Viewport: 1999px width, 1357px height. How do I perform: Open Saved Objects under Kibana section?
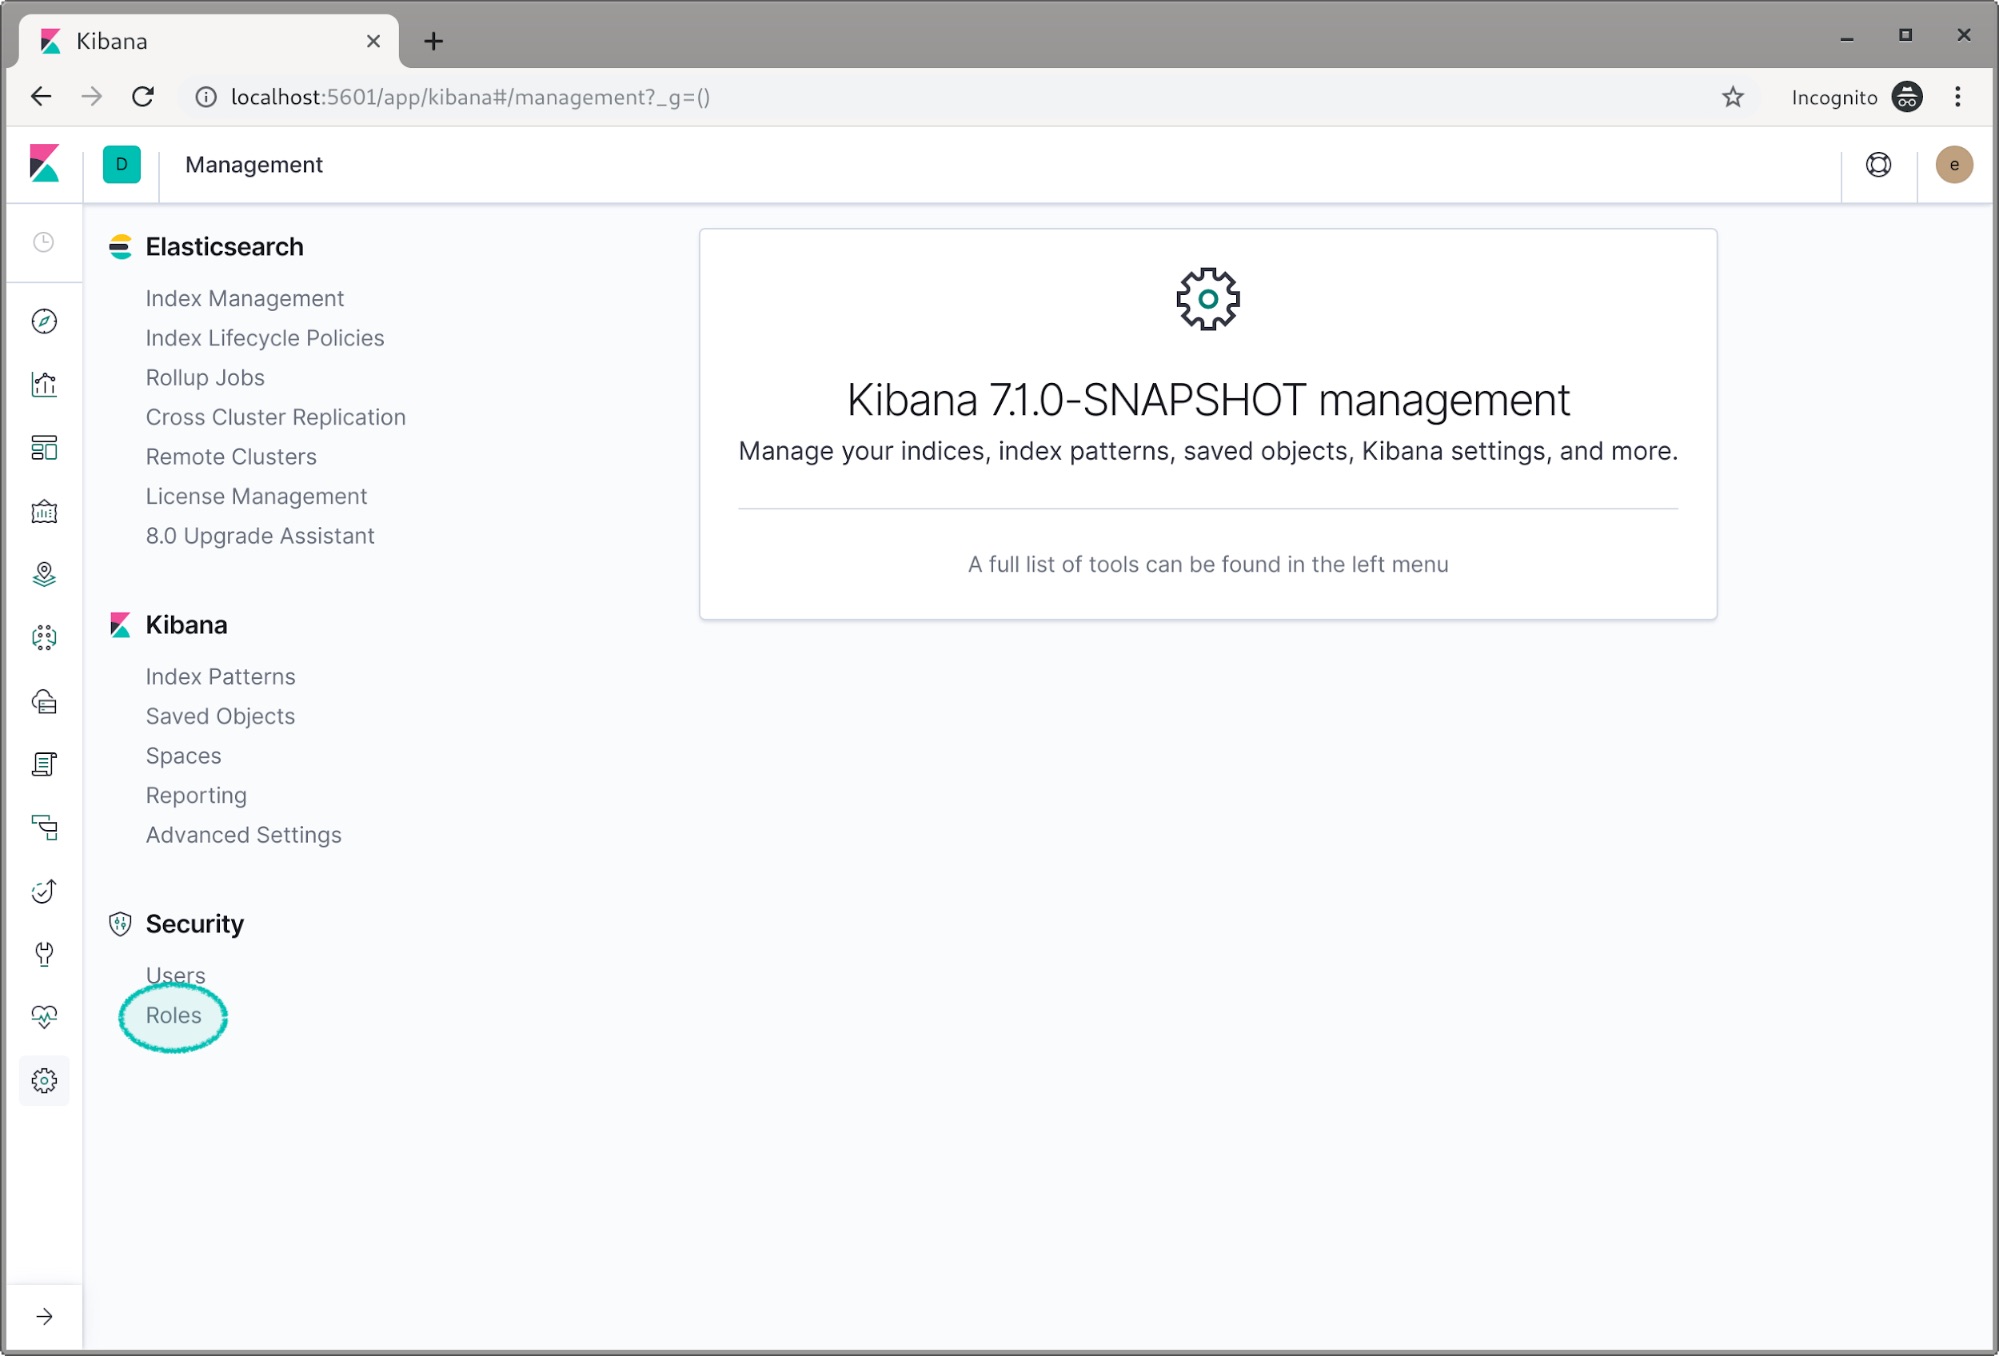[220, 716]
